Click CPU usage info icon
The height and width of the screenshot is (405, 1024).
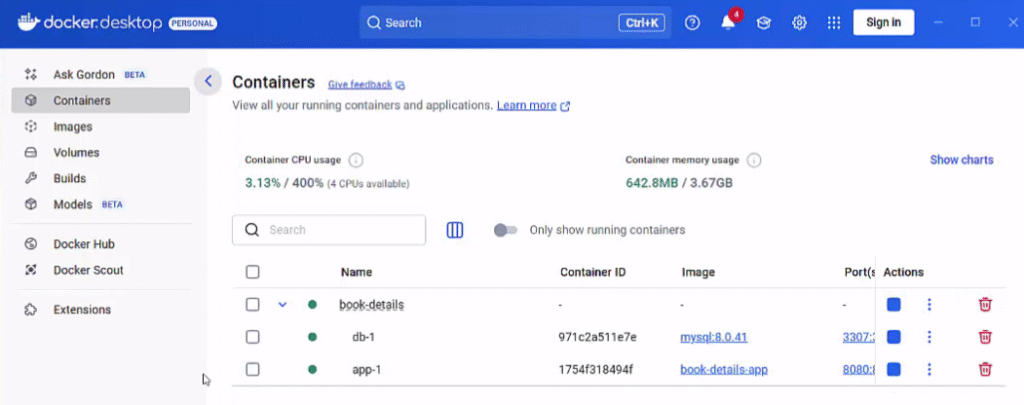point(356,160)
